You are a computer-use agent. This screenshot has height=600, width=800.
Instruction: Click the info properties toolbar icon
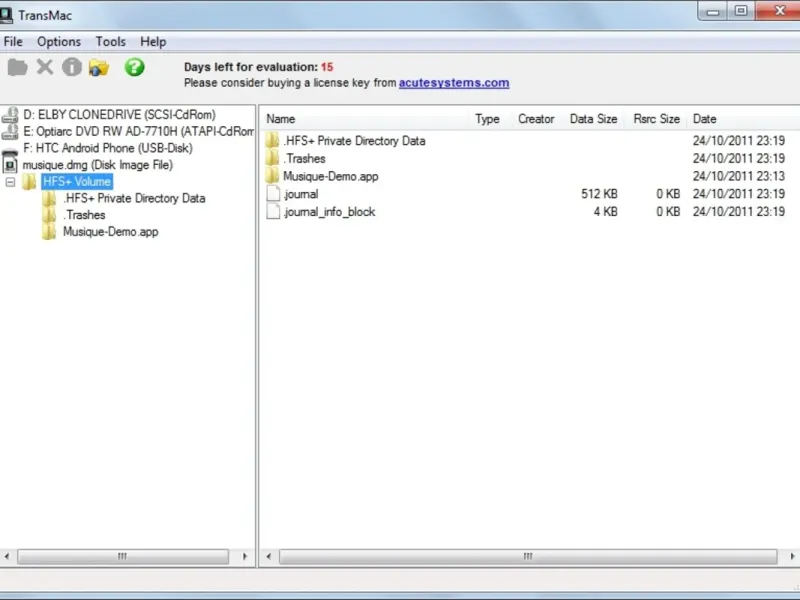(x=72, y=67)
